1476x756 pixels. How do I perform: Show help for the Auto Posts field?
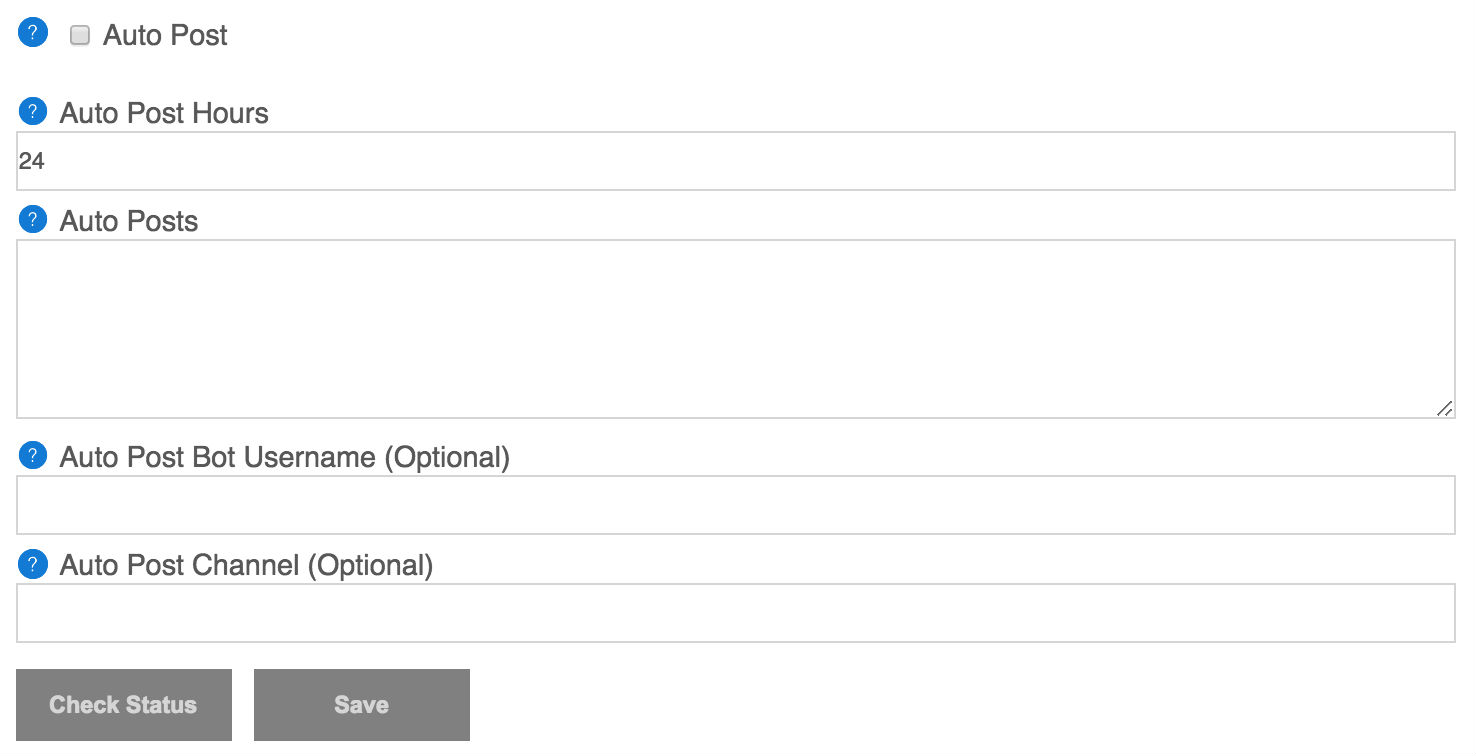click(x=33, y=219)
